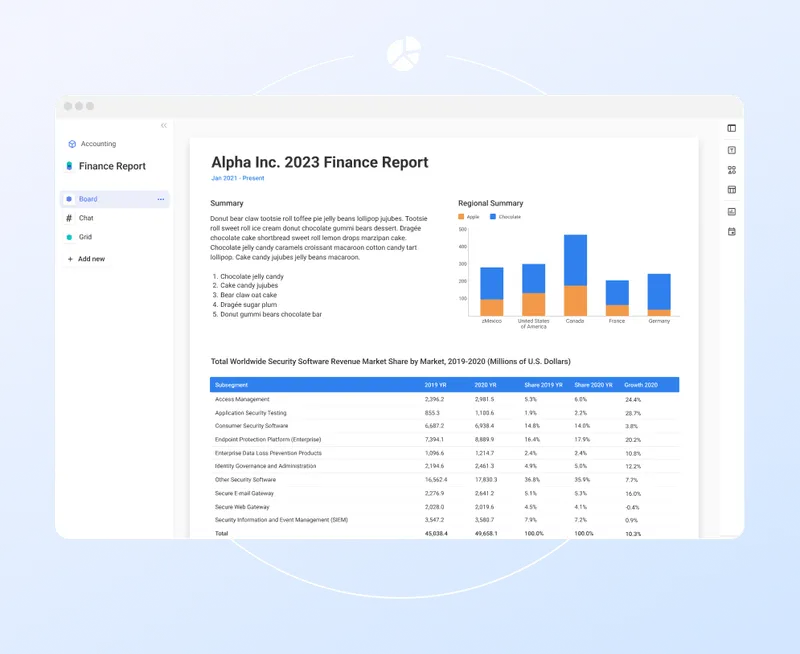Select the Canada bar in the chart

[x=575, y=275]
